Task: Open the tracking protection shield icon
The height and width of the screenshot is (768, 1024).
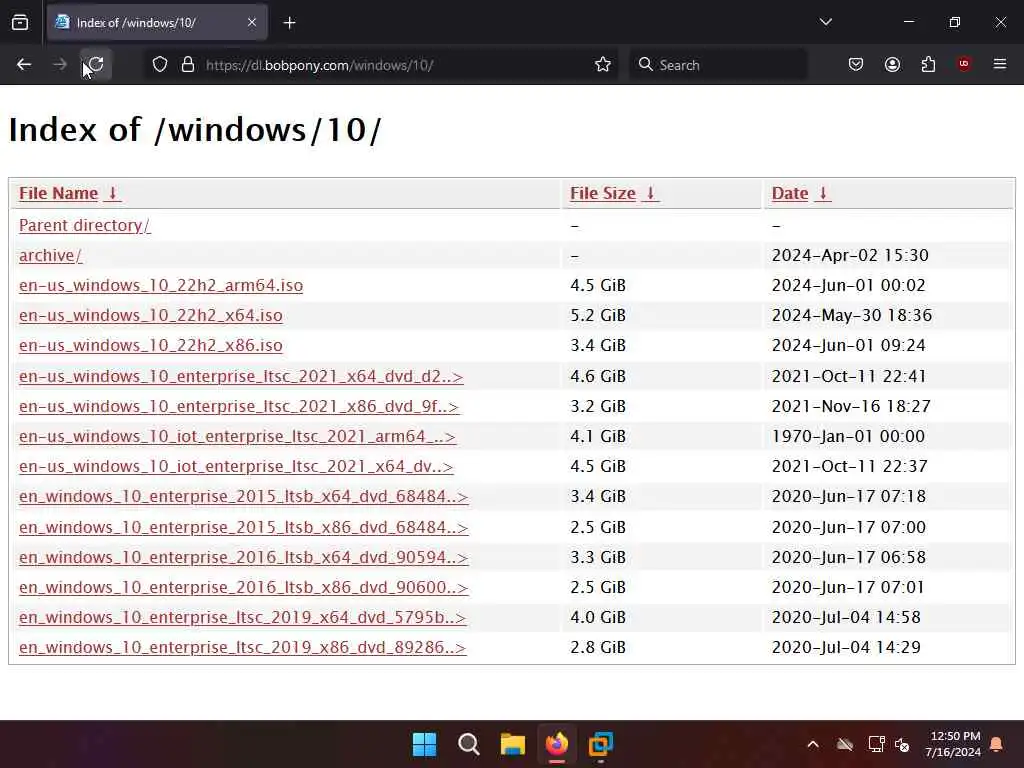Action: 160,65
